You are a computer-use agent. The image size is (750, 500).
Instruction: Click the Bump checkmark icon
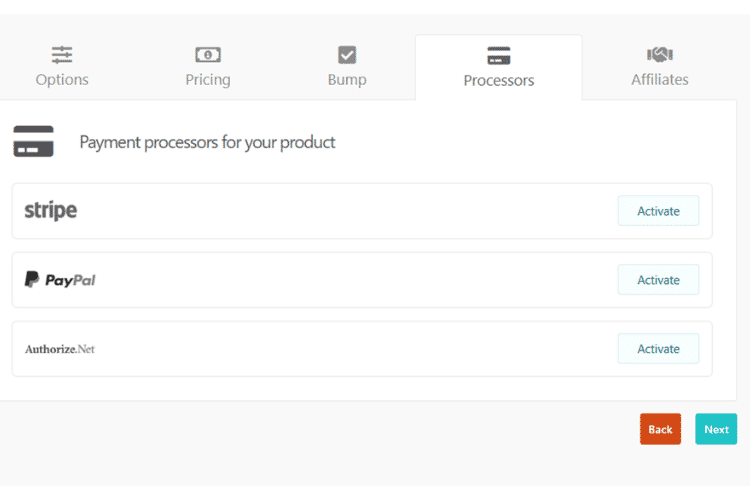[x=347, y=55]
